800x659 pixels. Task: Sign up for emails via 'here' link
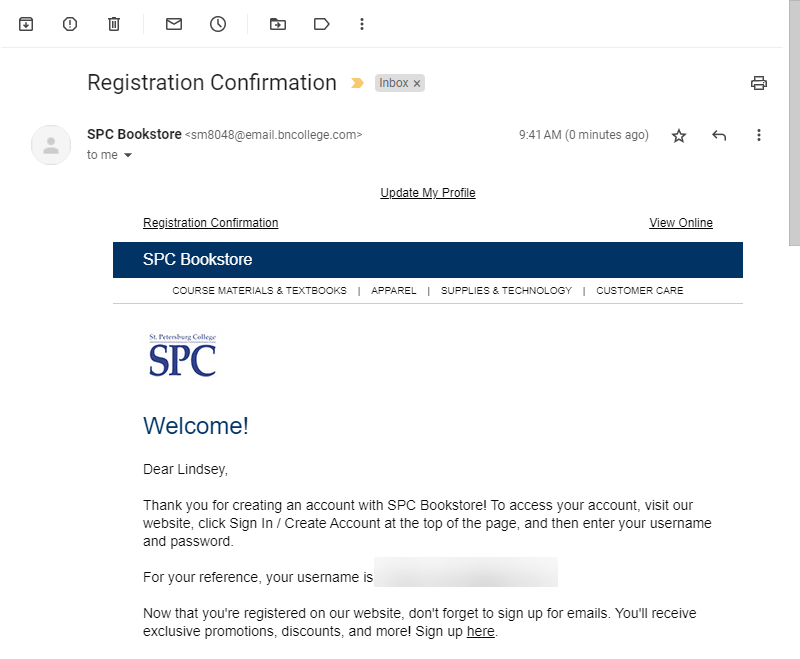pos(481,631)
